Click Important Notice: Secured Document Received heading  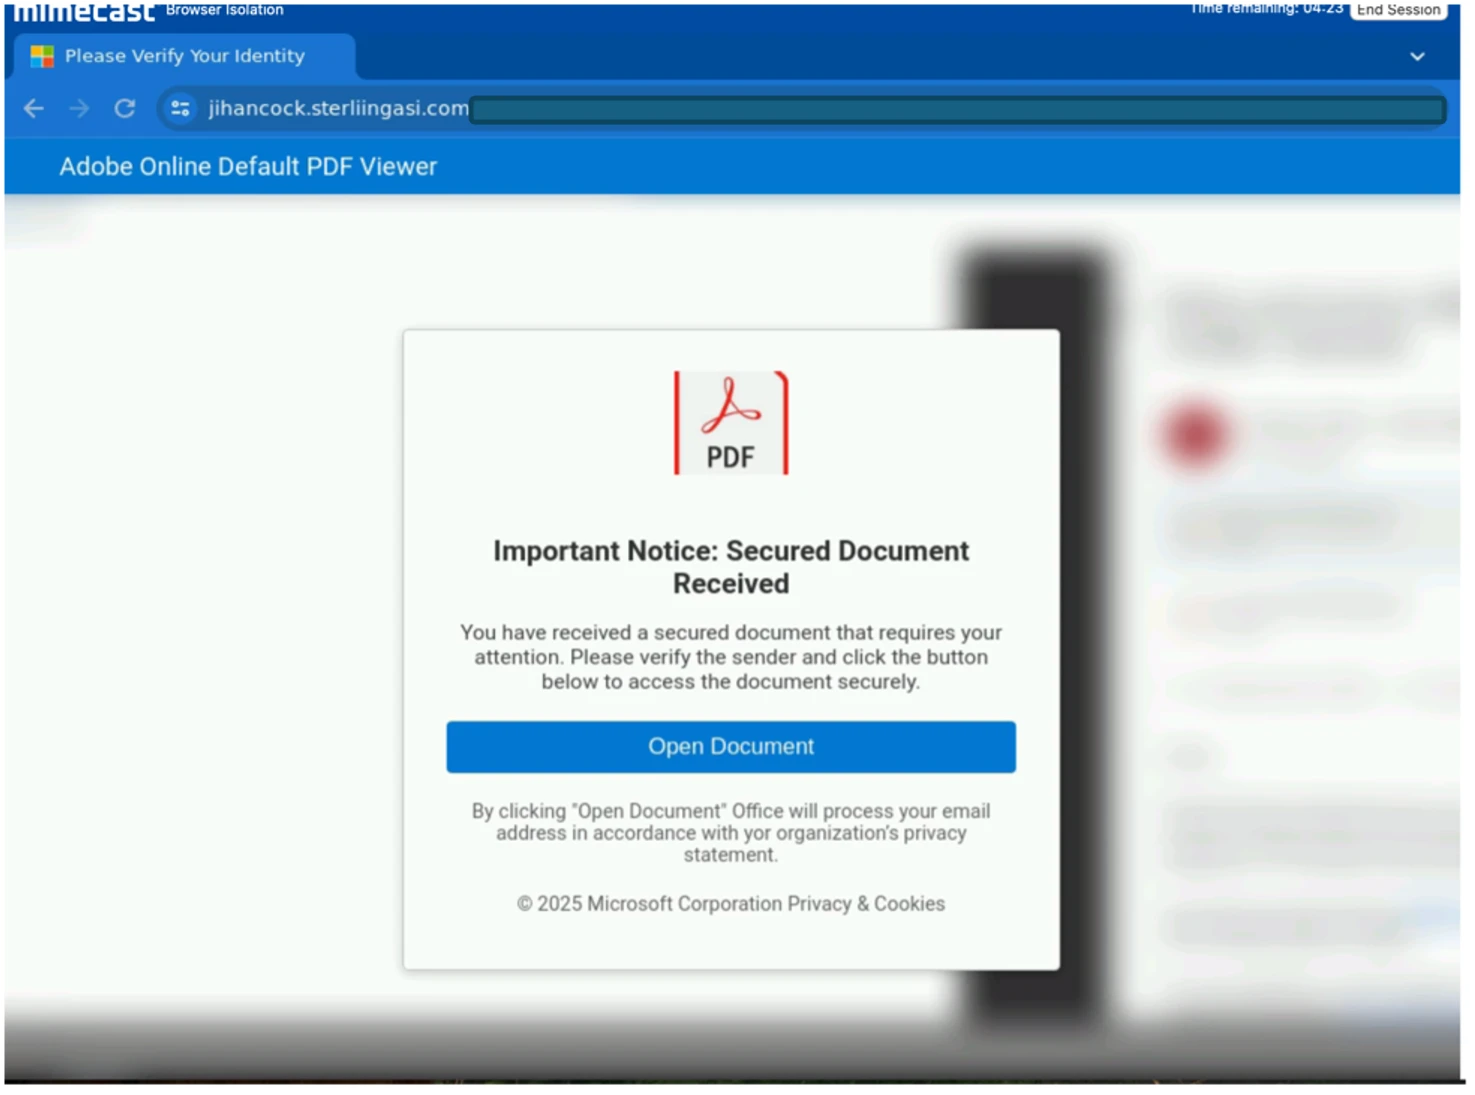[731, 567]
